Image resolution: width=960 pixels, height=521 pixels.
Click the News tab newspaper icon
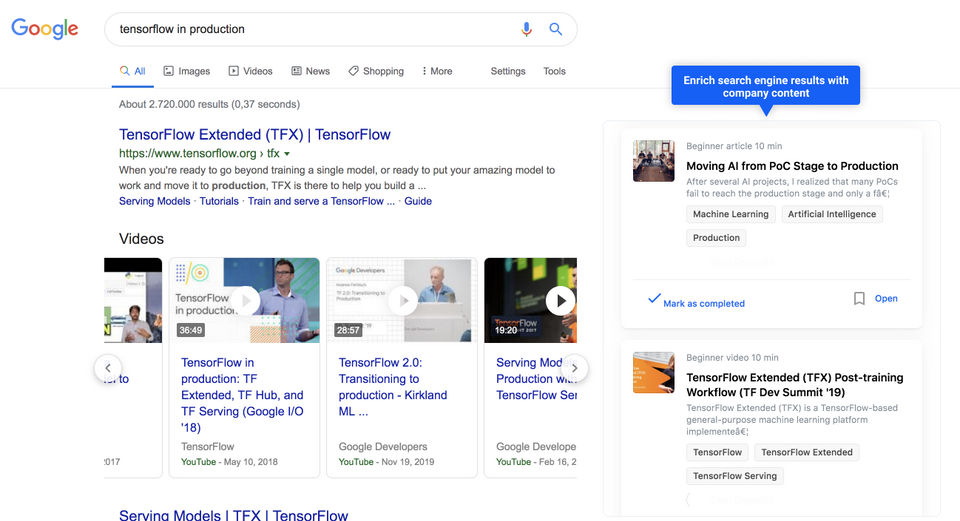coord(296,71)
